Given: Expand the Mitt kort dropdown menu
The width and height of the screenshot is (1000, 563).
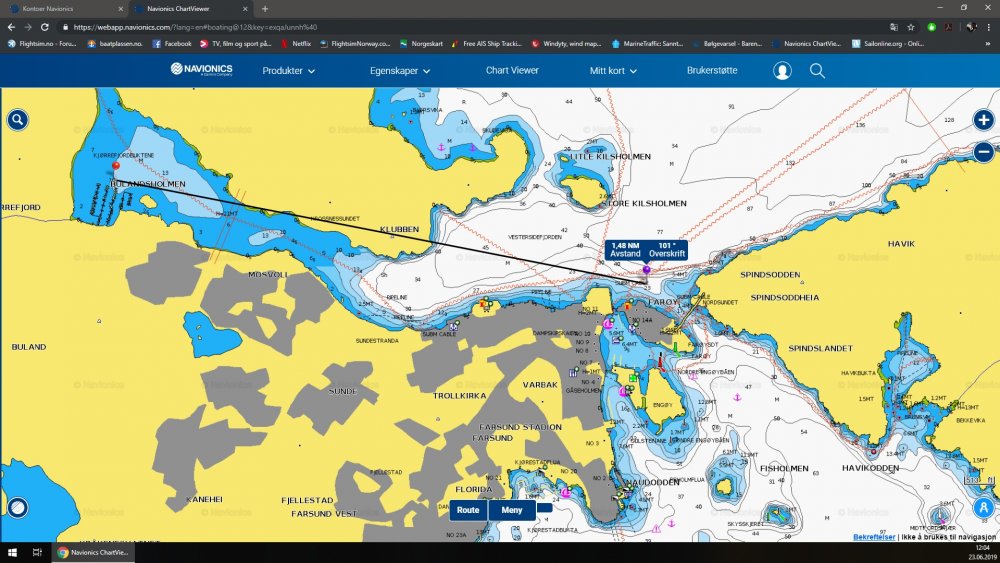Looking at the screenshot, I should 613,71.
